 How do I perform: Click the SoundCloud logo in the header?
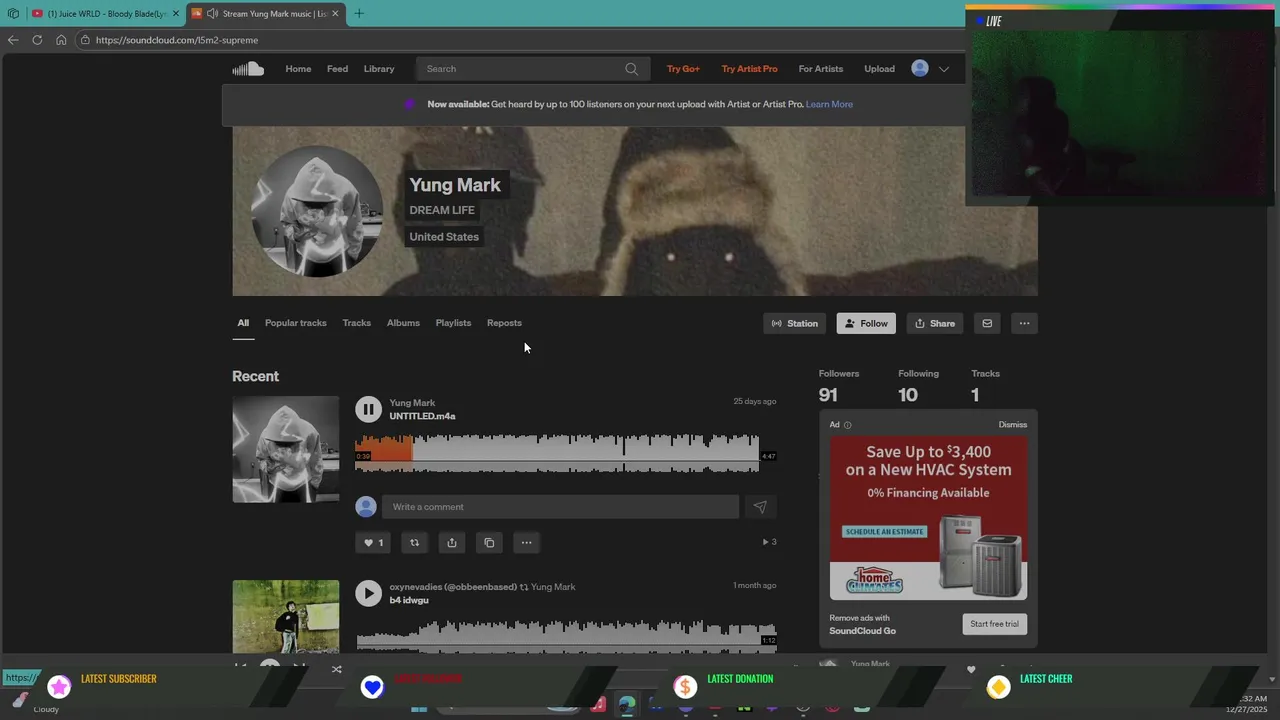(248, 69)
